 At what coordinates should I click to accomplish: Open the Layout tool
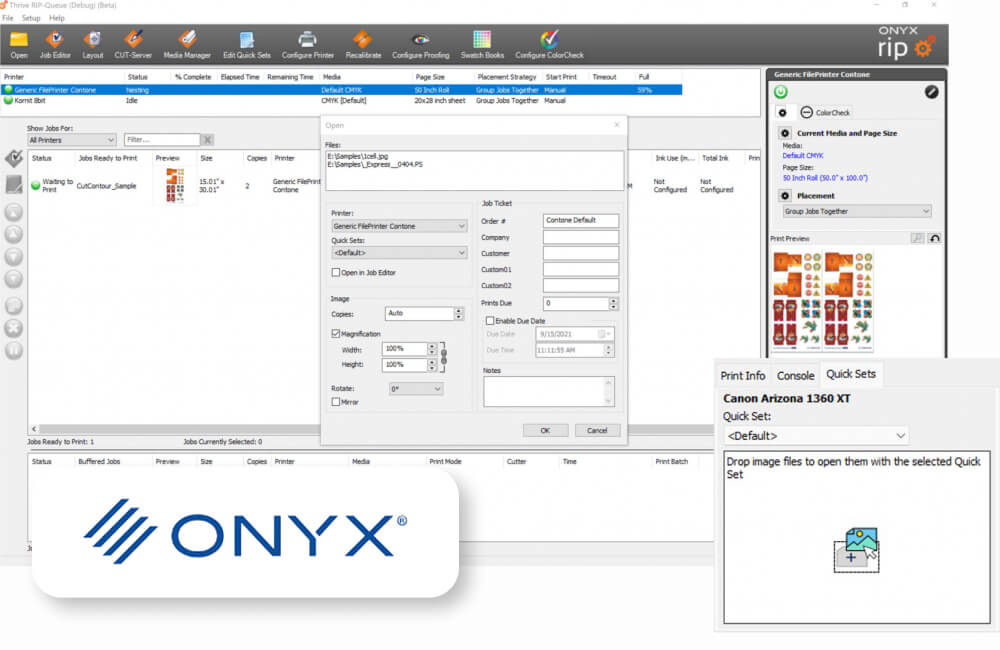point(92,45)
